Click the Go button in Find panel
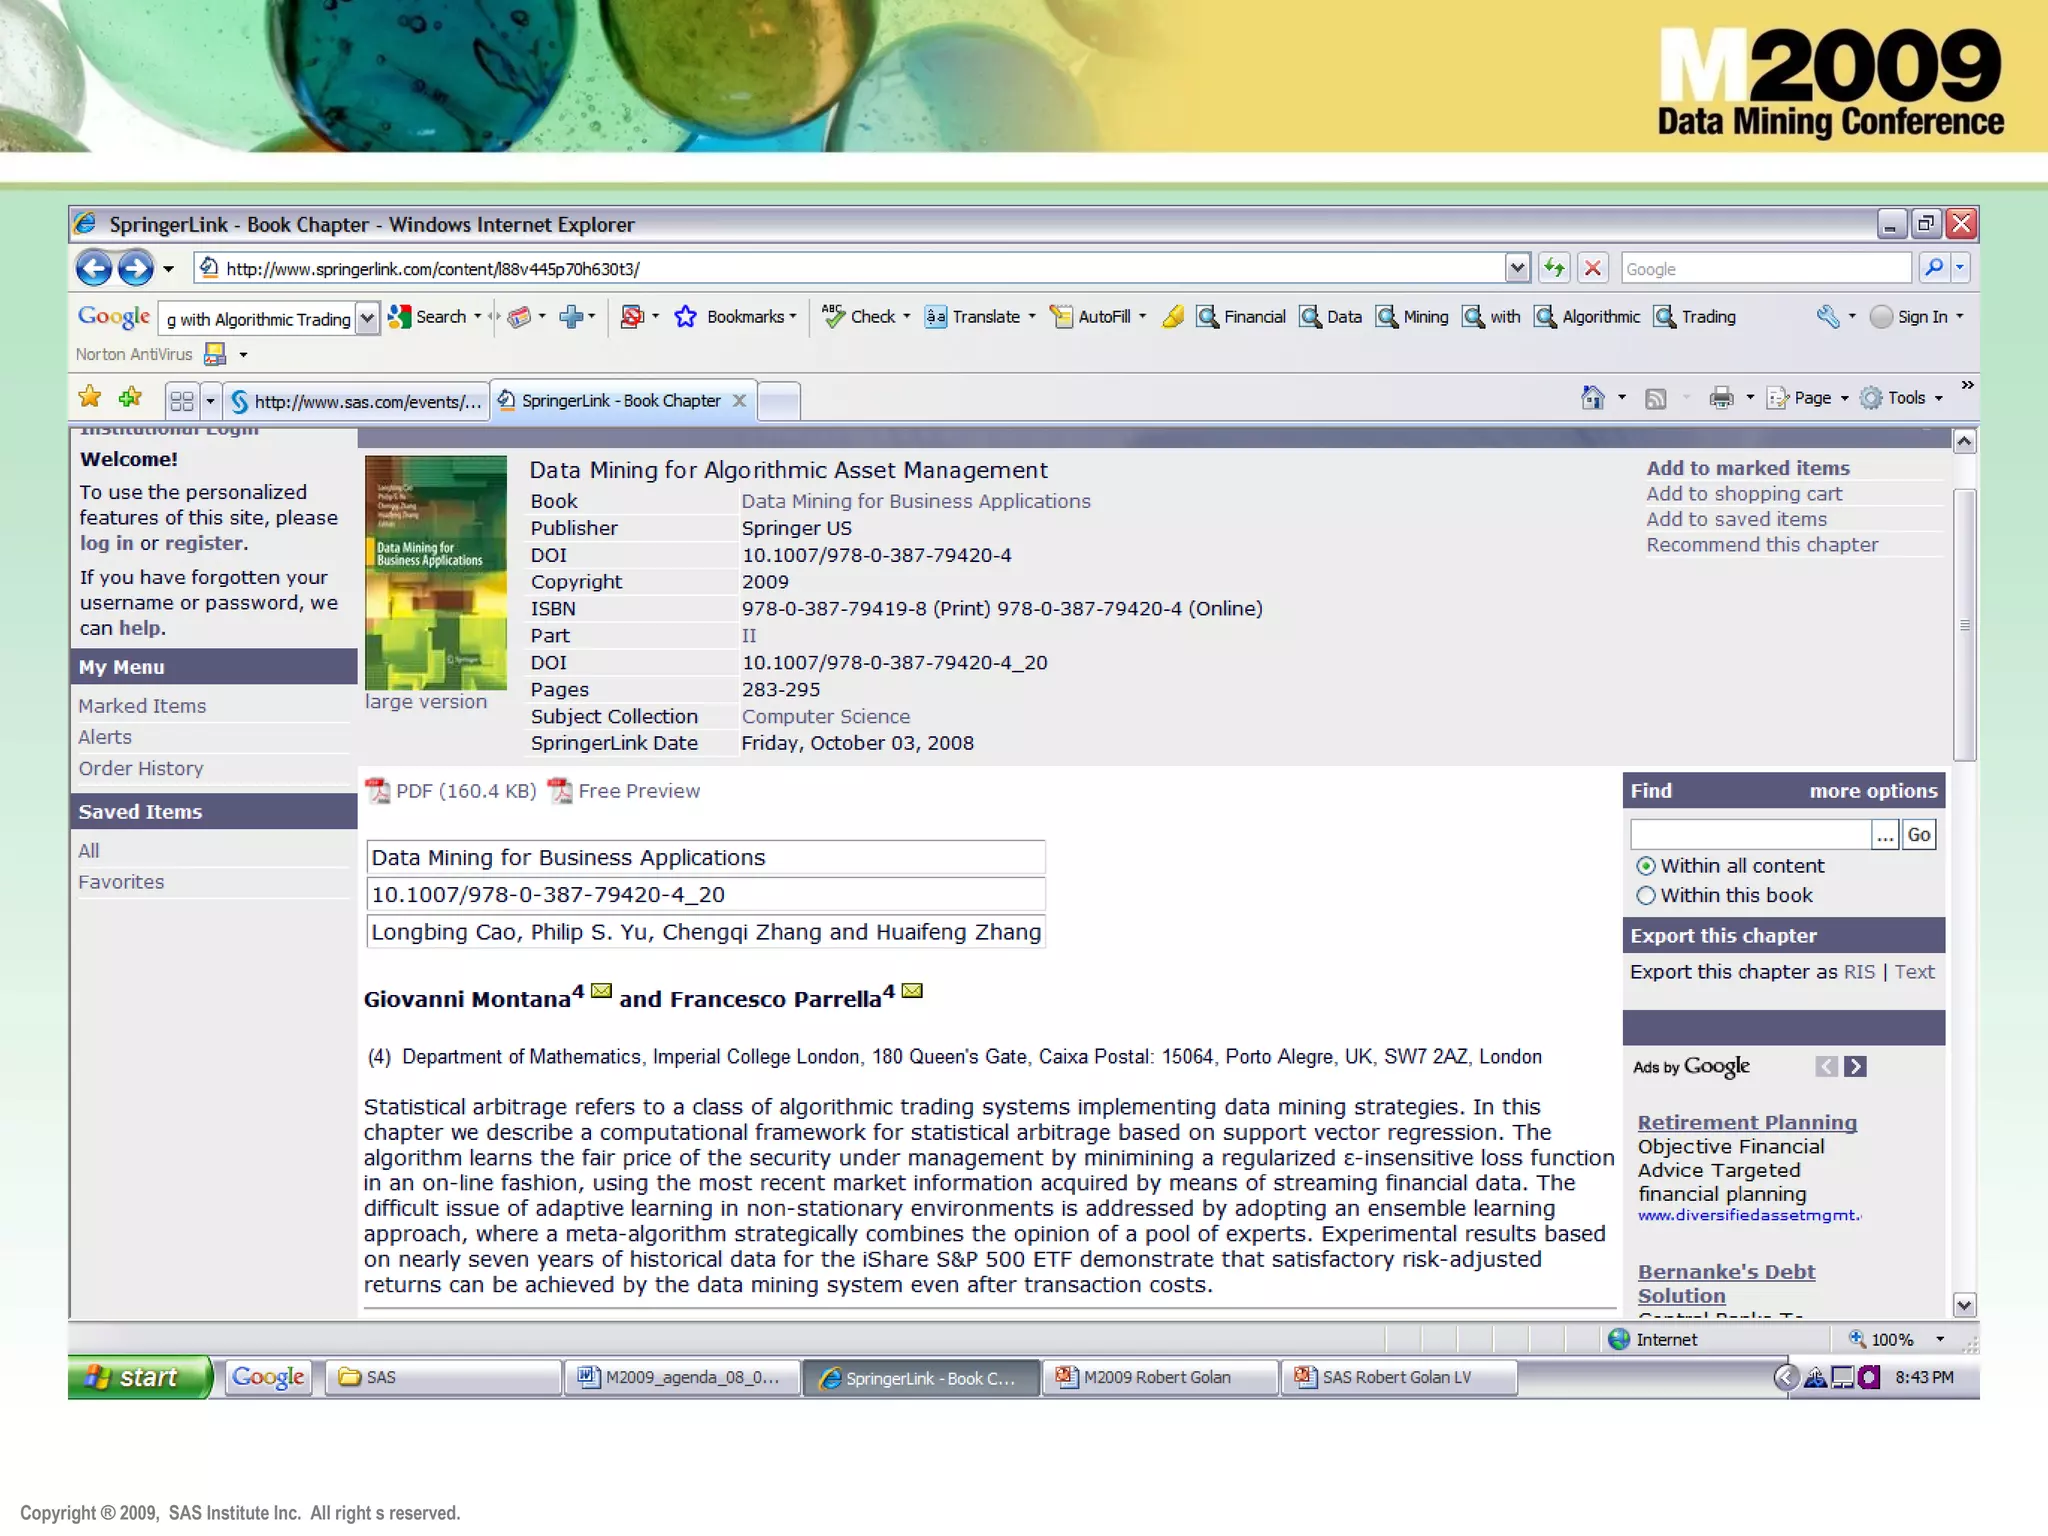Screen dimensions: 2048x1536 tap(1919, 835)
